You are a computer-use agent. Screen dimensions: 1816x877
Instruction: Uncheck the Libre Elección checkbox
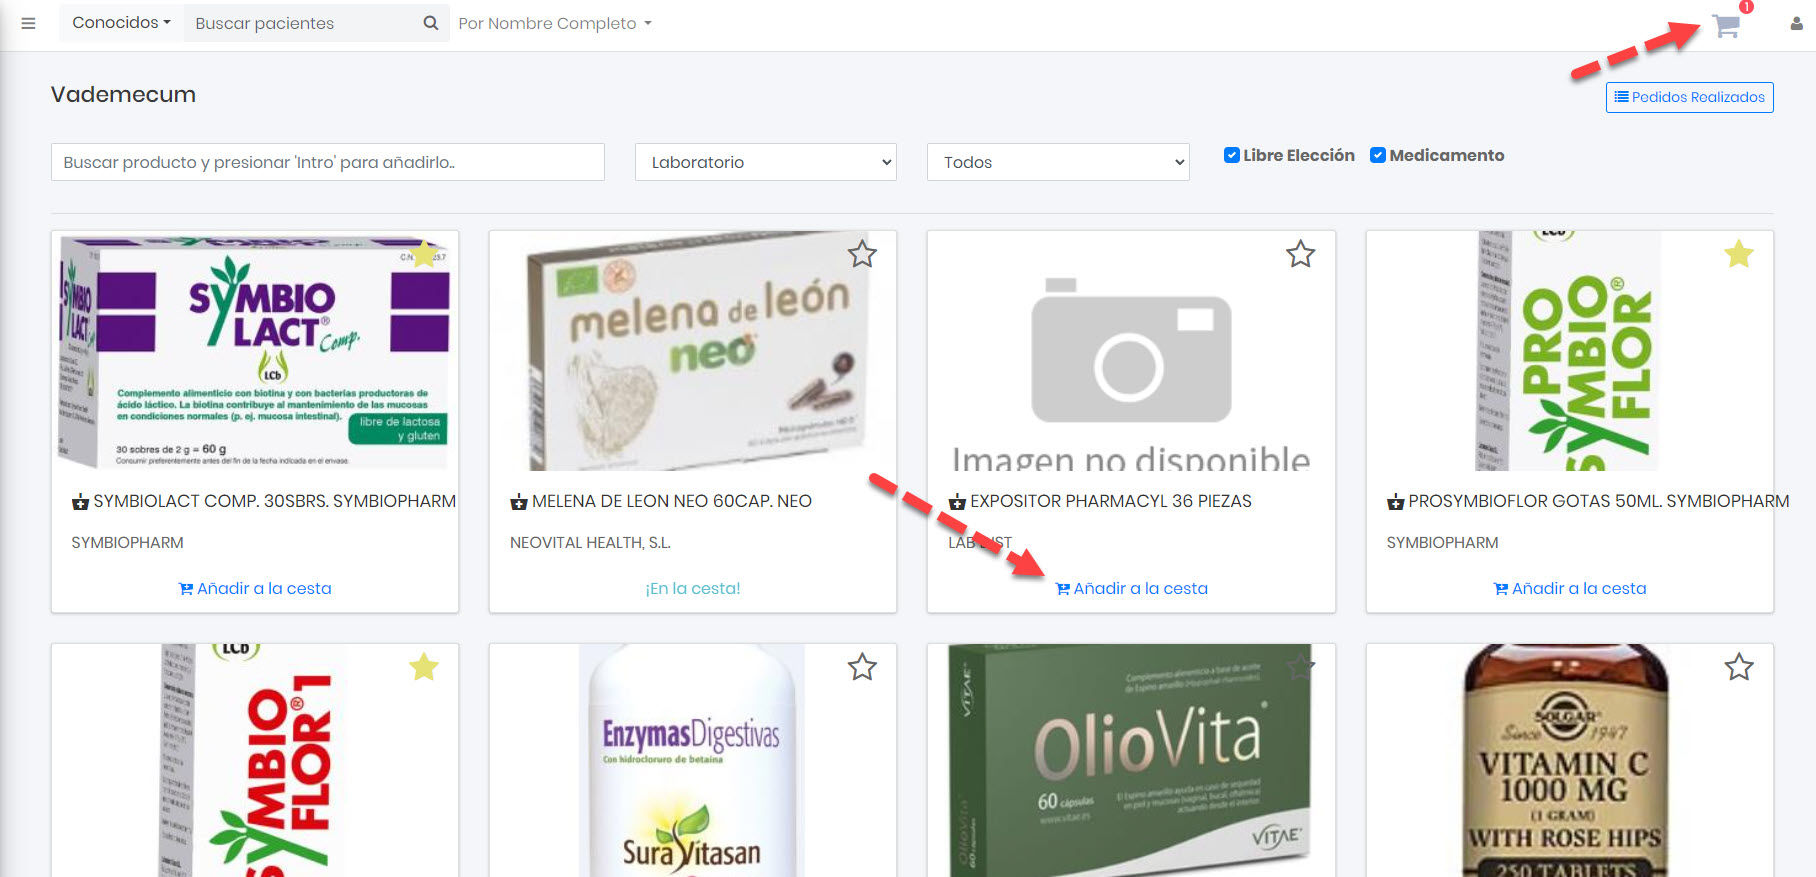coord(1232,155)
